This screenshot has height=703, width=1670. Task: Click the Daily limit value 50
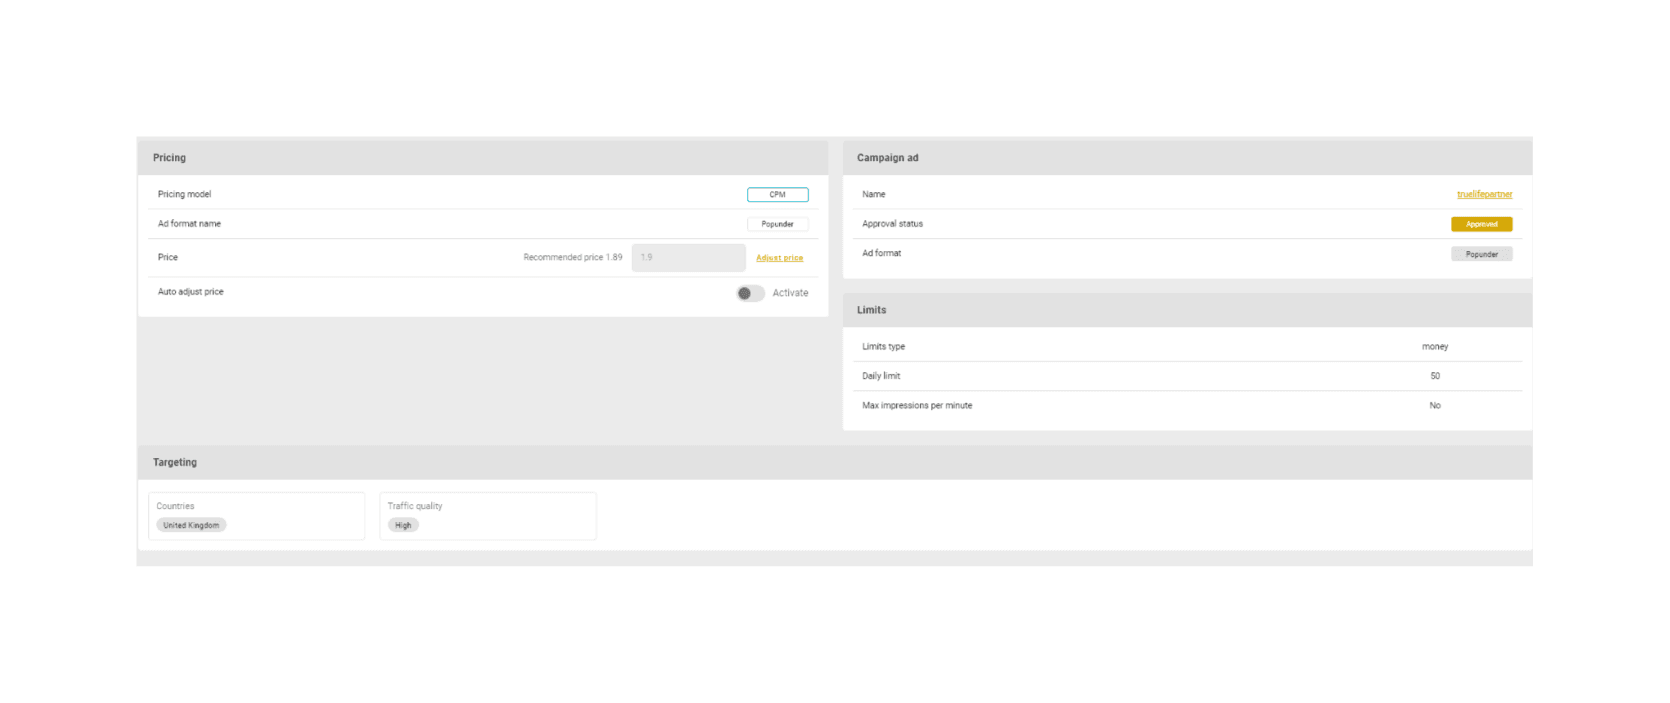1435,376
